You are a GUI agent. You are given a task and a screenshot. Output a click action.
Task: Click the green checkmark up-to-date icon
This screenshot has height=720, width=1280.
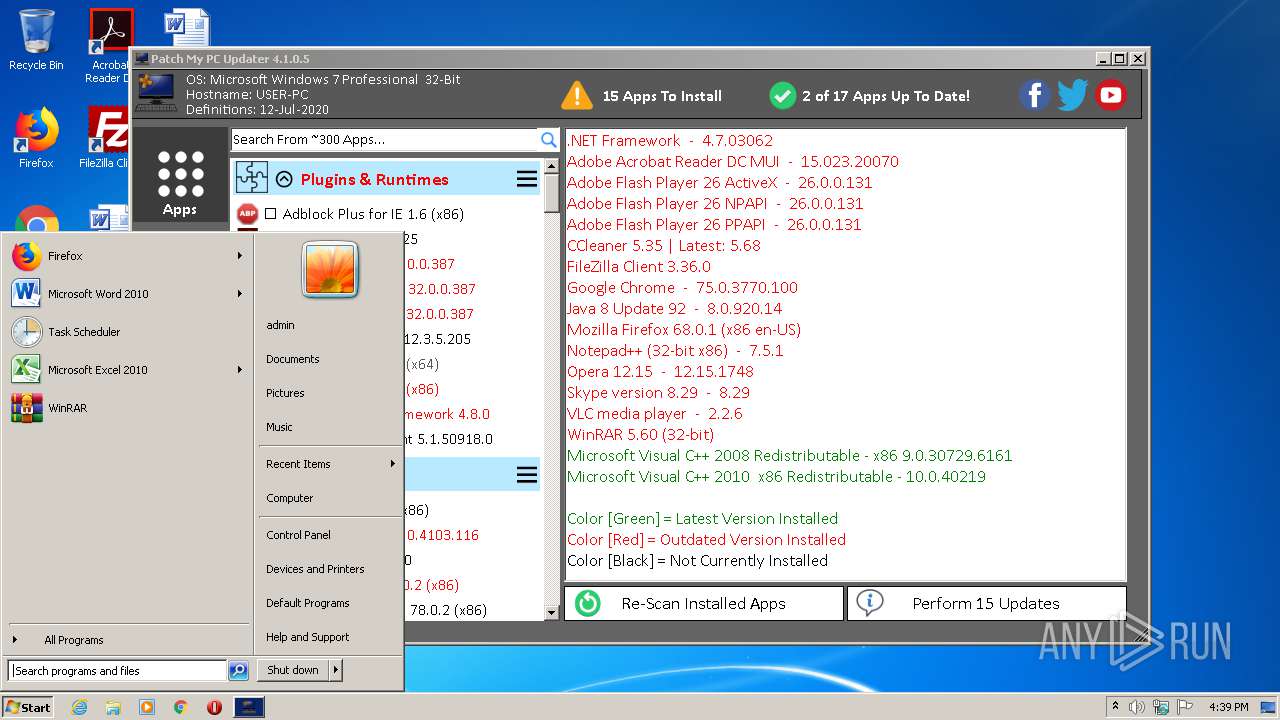pos(783,96)
